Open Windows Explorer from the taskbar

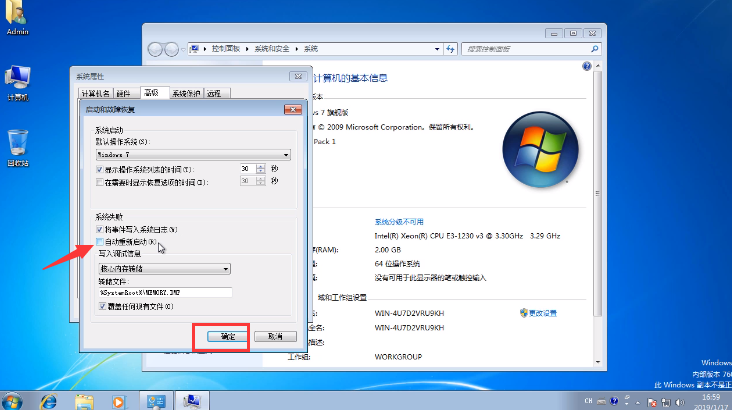pyautogui.click(x=84, y=400)
